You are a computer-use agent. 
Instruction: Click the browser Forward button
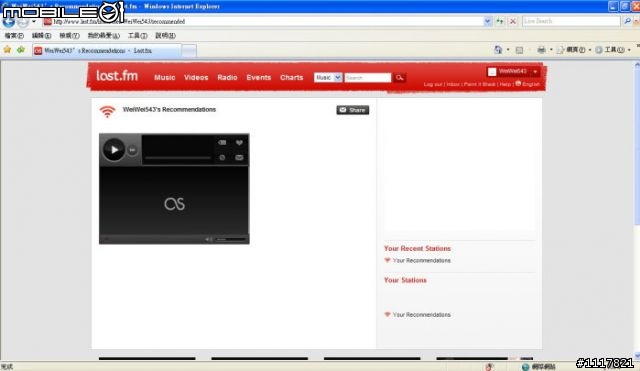coord(24,22)
